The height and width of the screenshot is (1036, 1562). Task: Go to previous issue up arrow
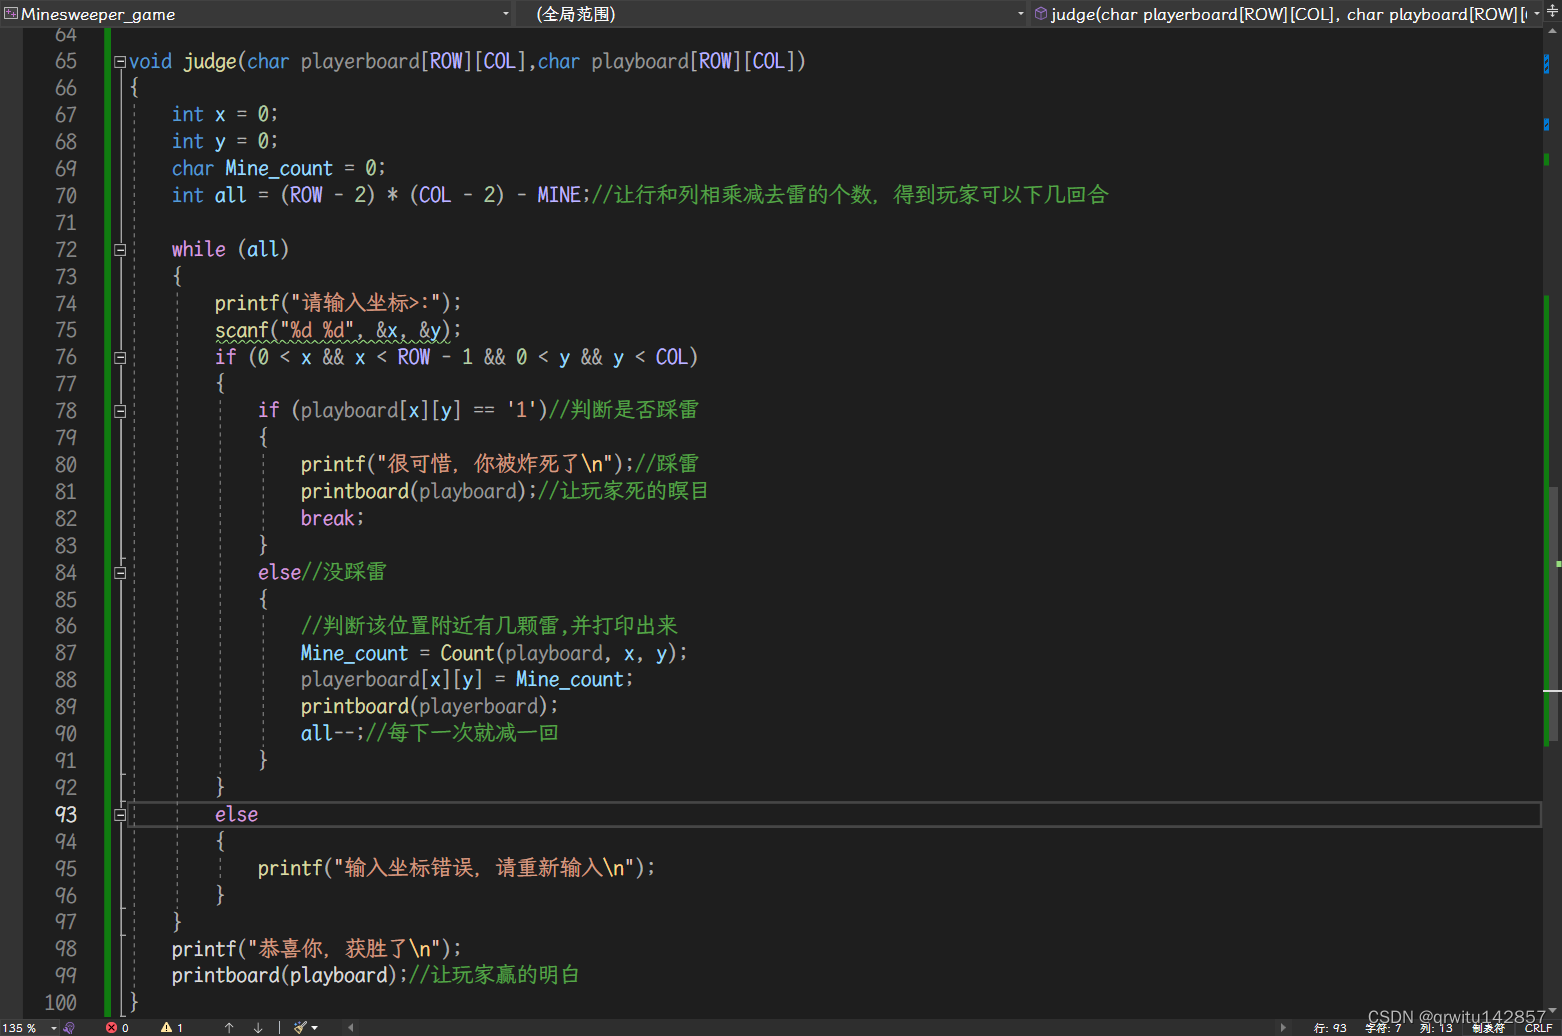click(x=229, y=1028)
